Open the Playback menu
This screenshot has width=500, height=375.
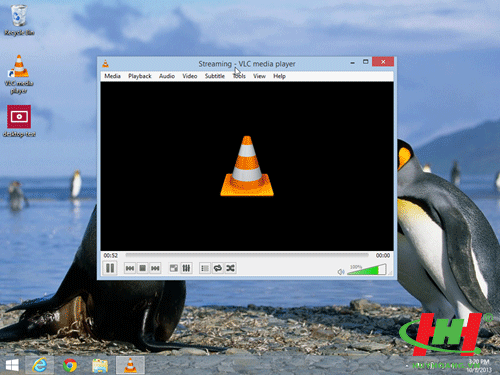pos(140,76)
